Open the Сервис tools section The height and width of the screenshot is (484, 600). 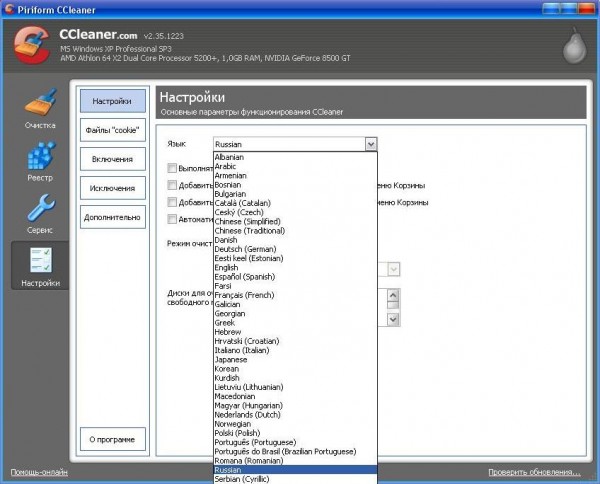pyautogui.click(x=40, y=213)
